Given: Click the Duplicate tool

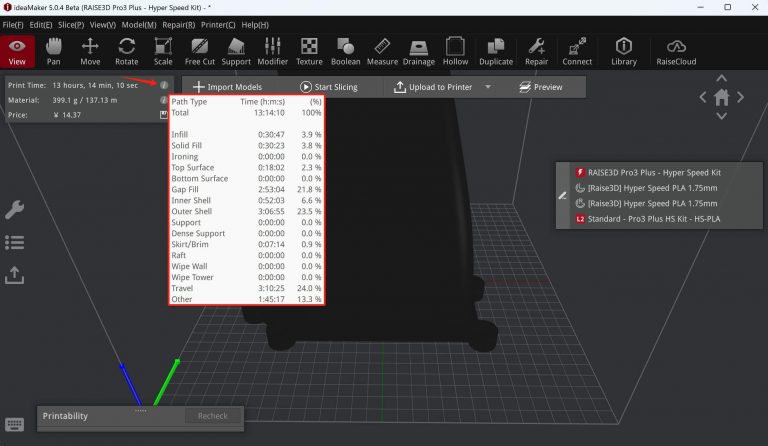Looking at the screenshot, I should pyautogui.click(x=496, y=51).
